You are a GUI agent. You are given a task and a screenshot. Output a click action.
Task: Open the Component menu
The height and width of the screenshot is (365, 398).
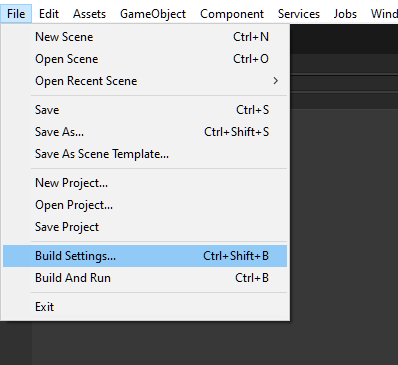click(232, 14)
